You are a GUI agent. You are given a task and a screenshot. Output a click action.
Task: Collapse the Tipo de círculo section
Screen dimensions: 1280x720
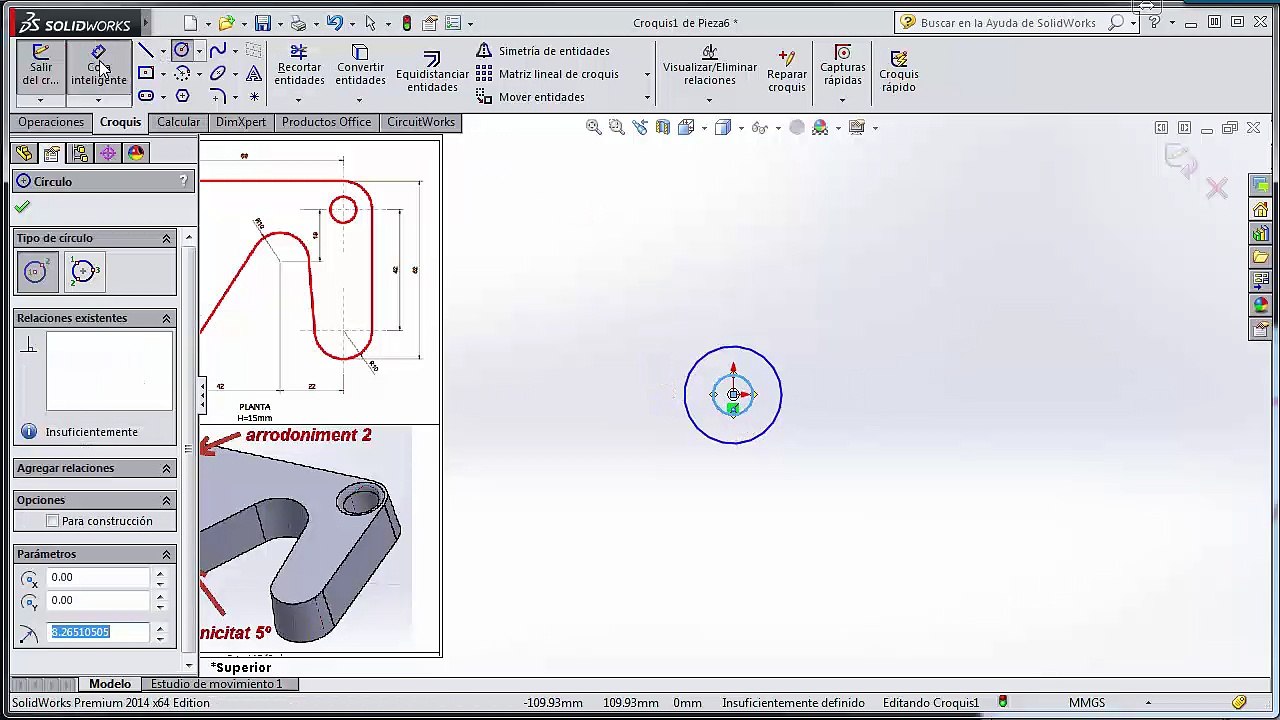[x=167, y=238]
